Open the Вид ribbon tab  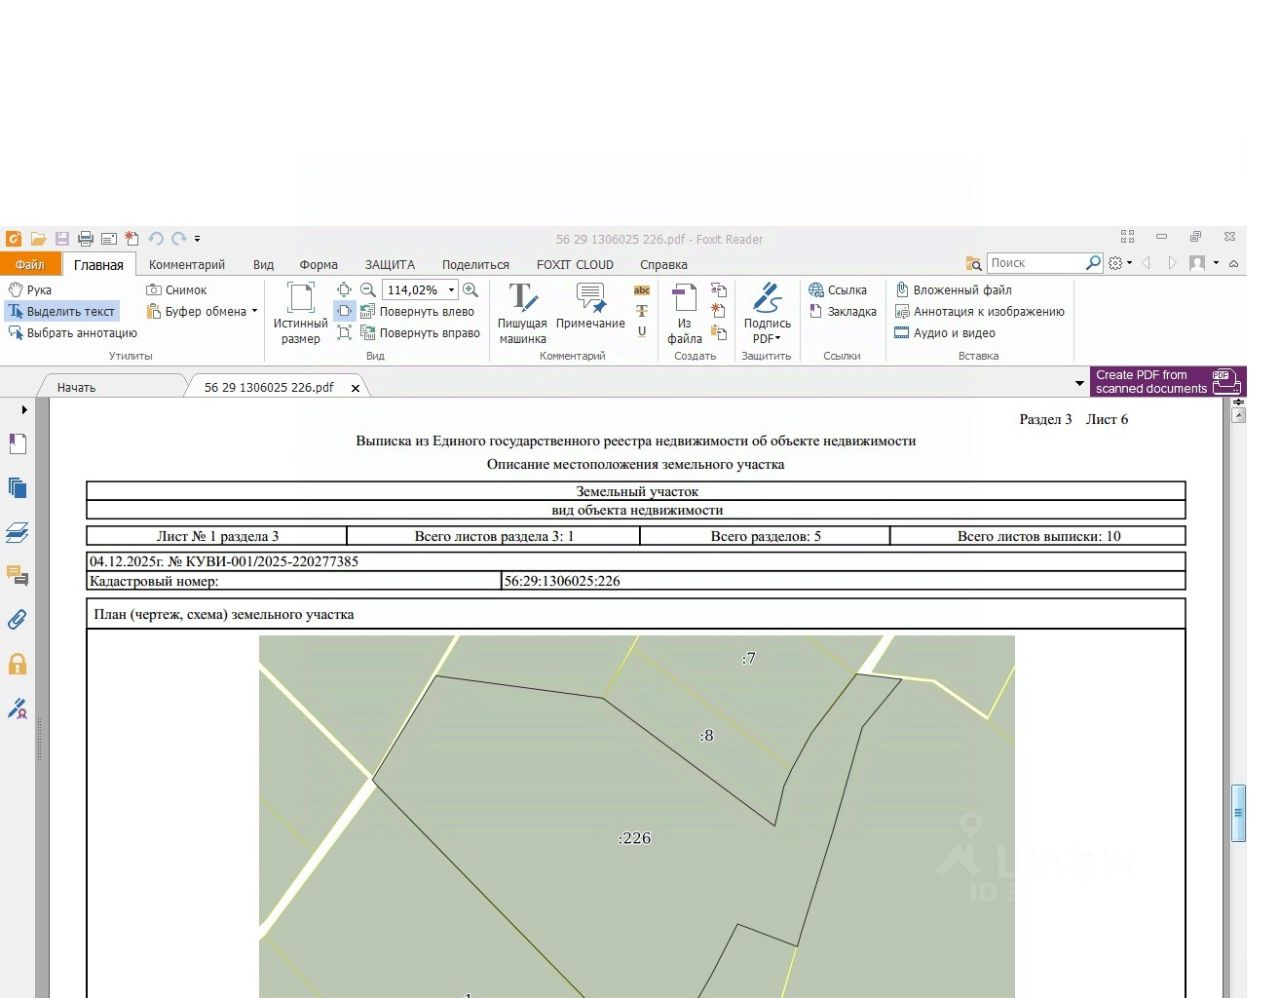263,265
